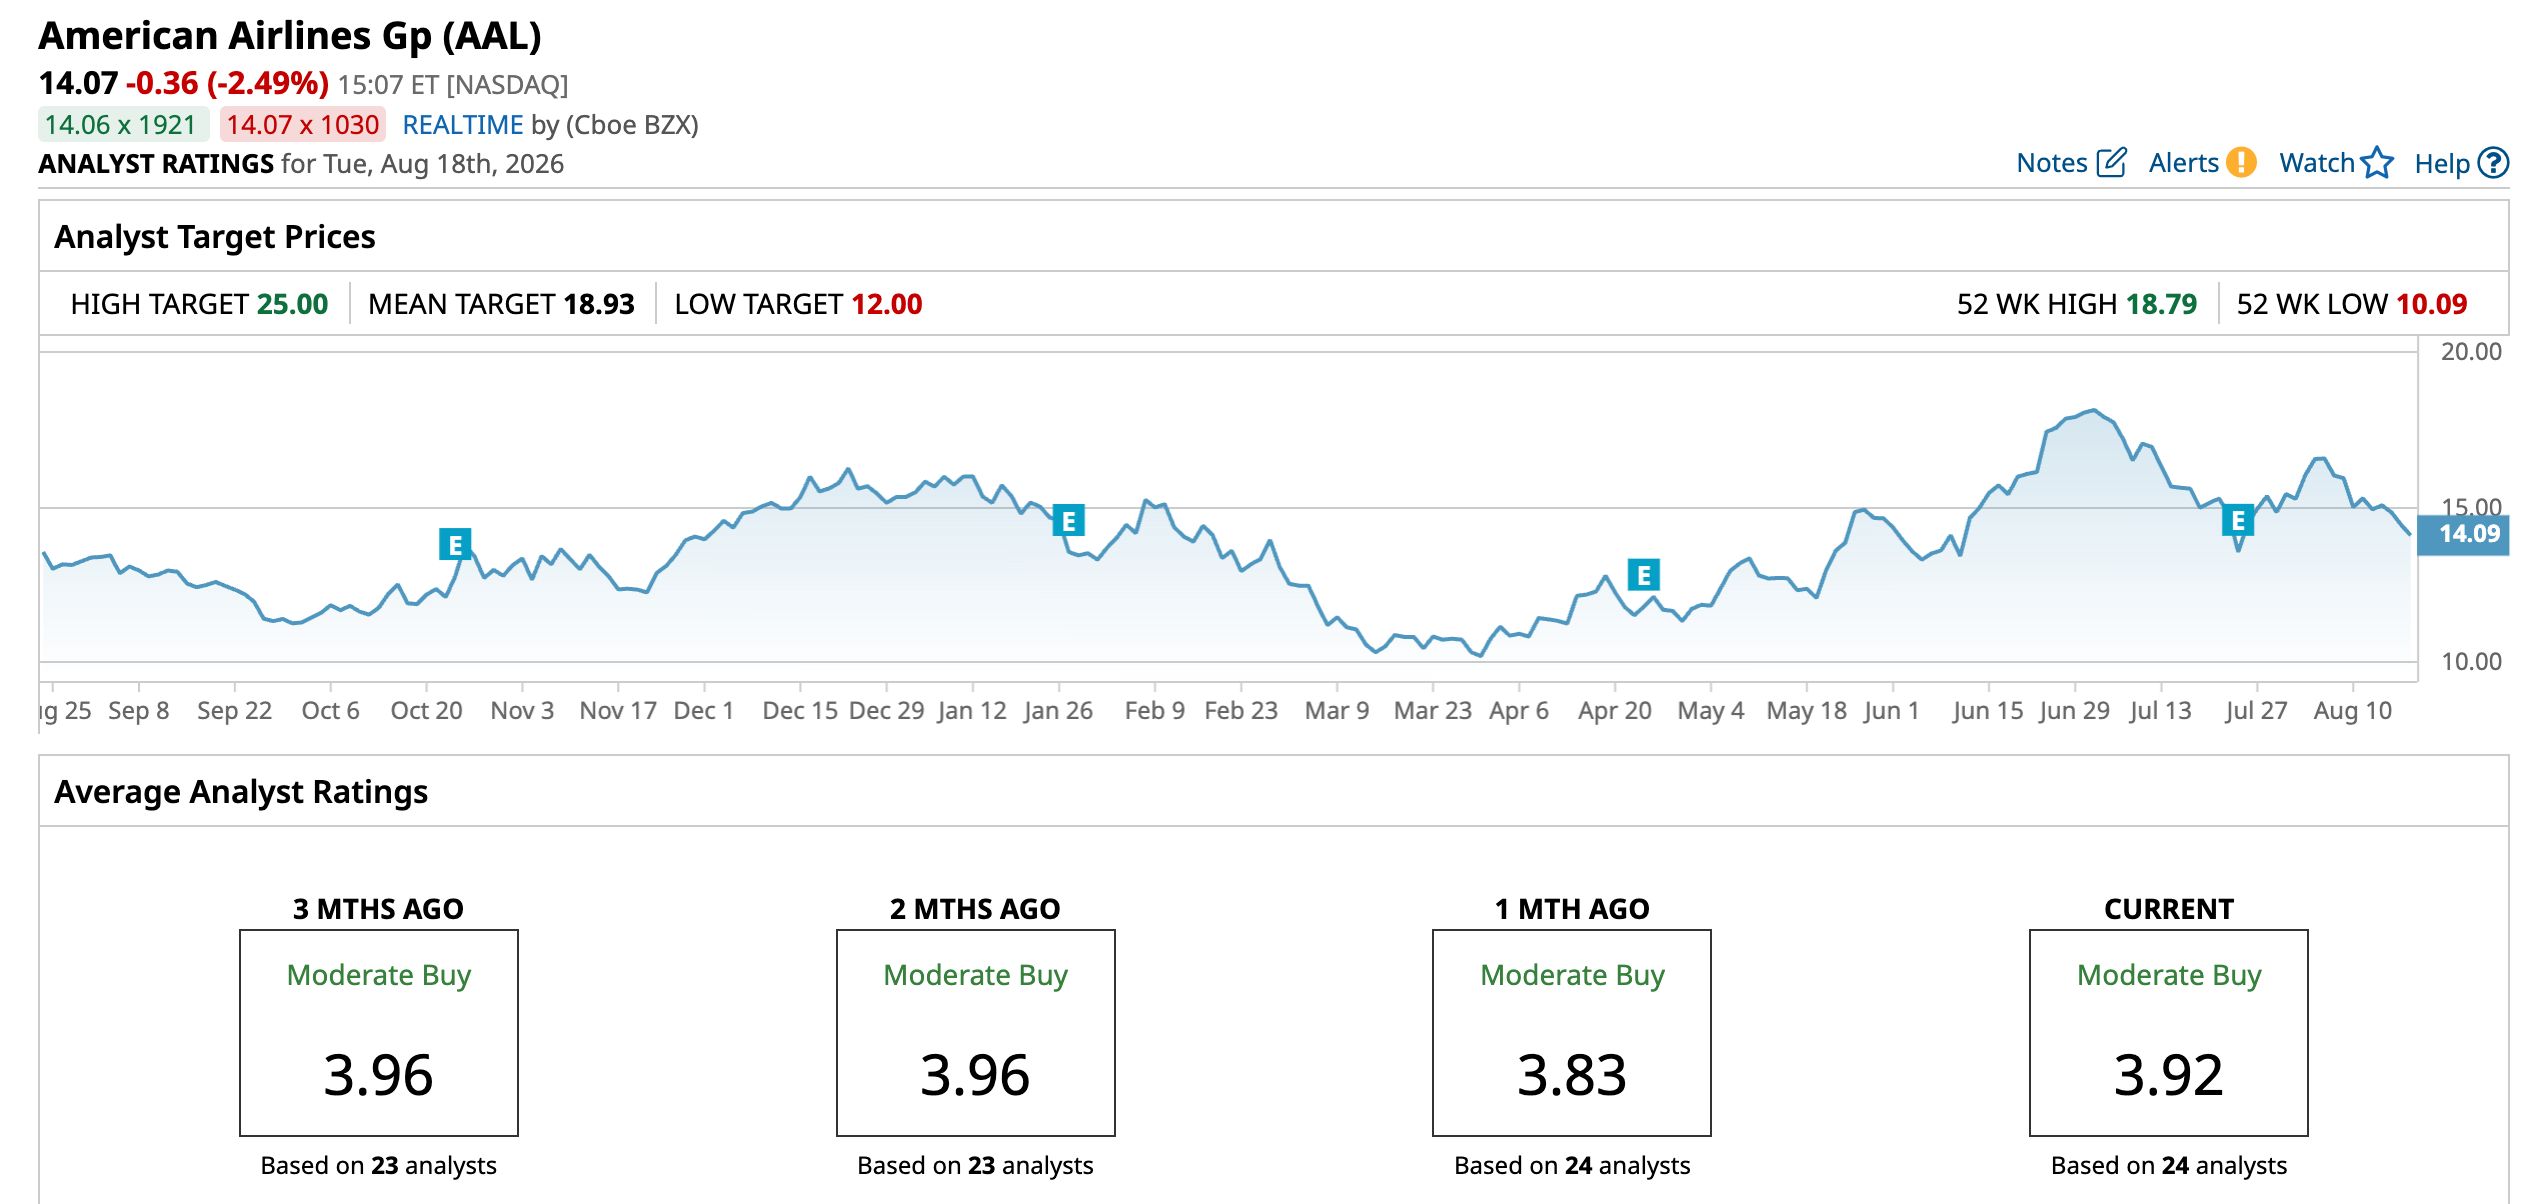Click the 3 MTHS AGO rating box
Screen dimensions: 2522x1204
[x=379, y=1033]
